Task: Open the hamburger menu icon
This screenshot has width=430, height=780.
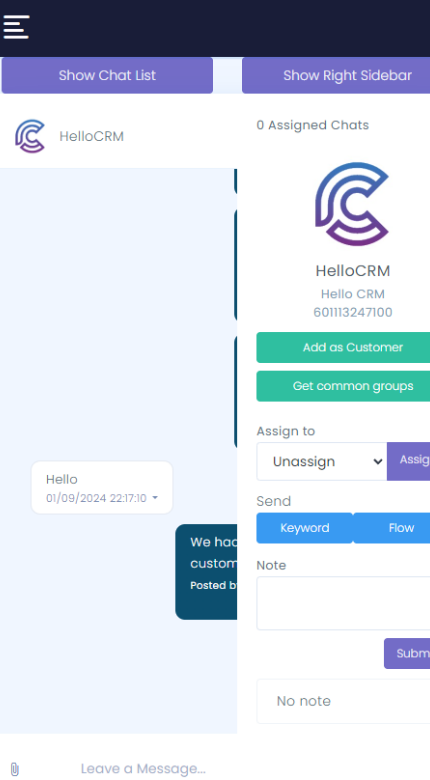Action: [x=16, y=27]
